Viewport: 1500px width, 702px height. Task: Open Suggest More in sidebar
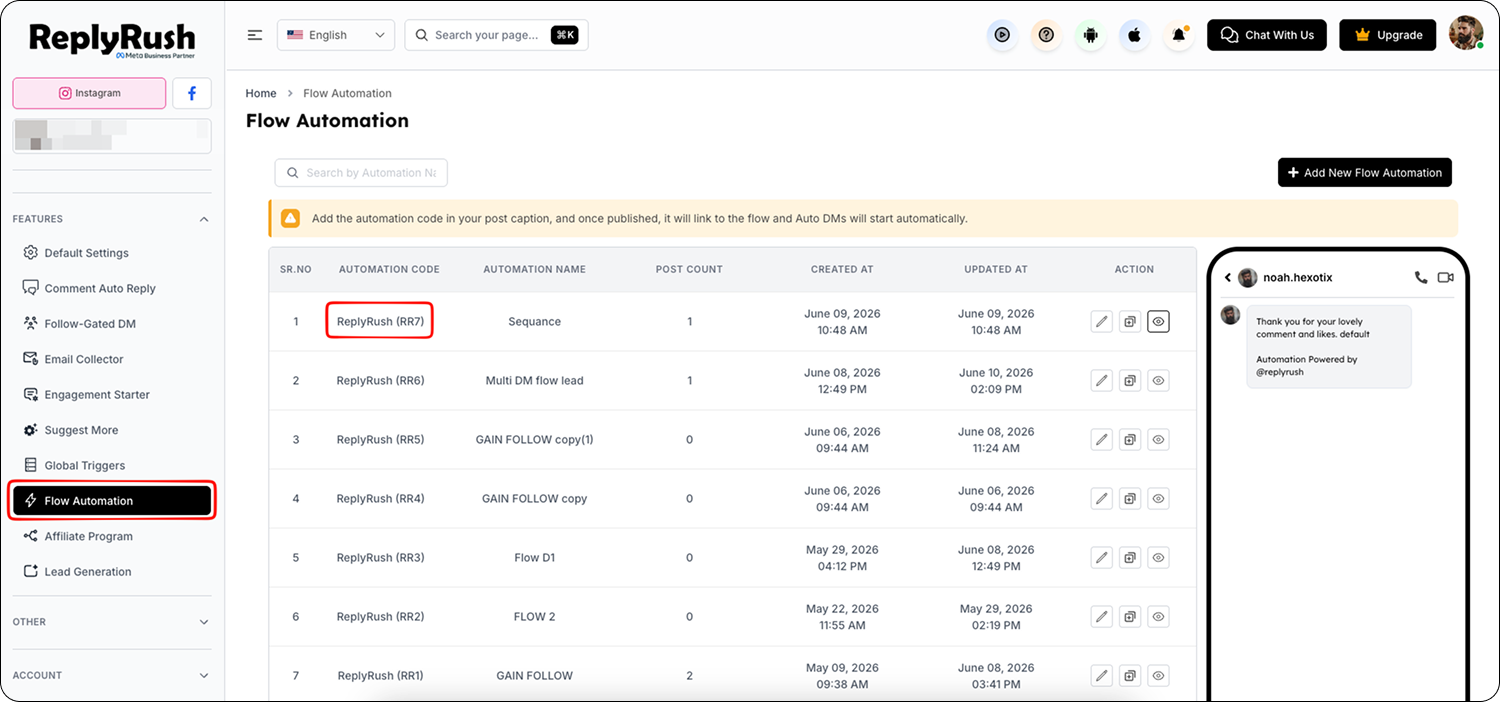[x=112, y=430]
